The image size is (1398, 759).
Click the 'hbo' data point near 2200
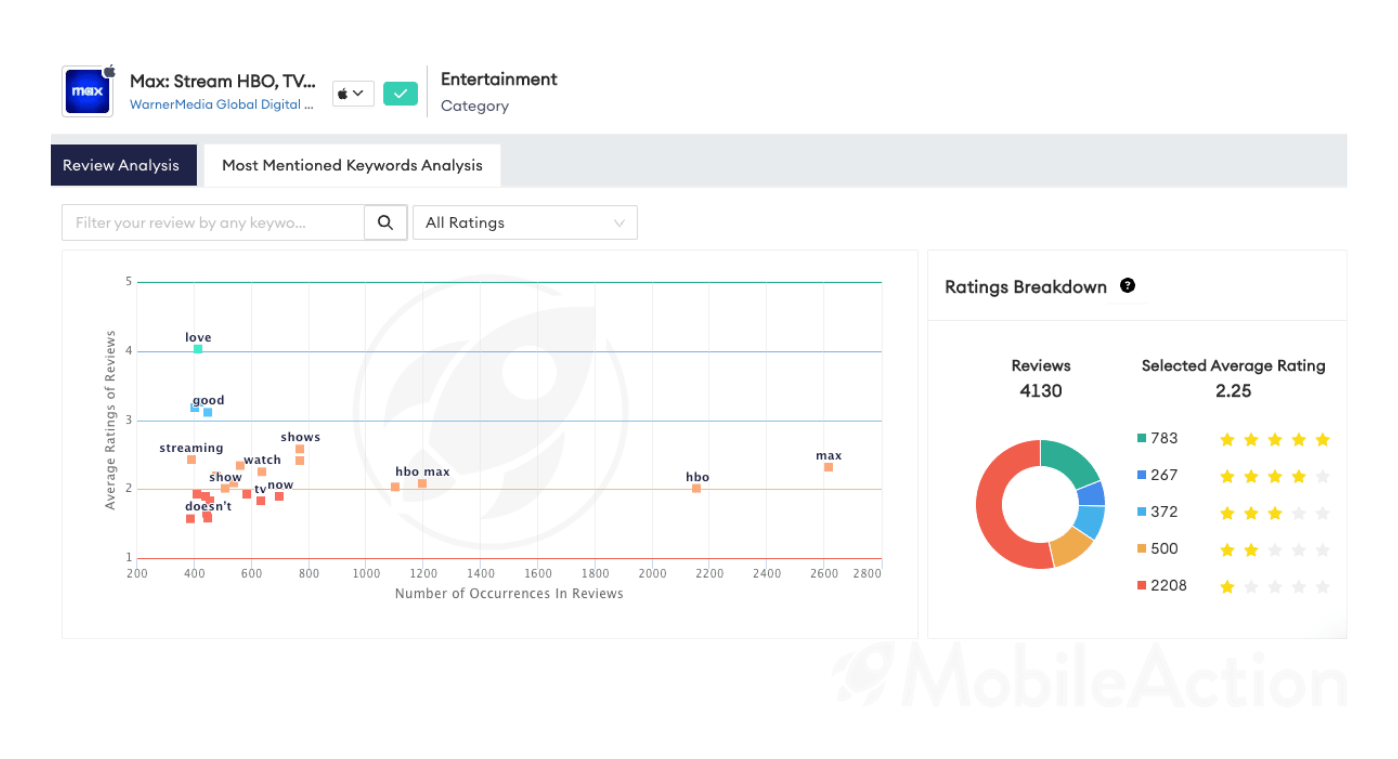pyautogui.click(x=696, y=488)
